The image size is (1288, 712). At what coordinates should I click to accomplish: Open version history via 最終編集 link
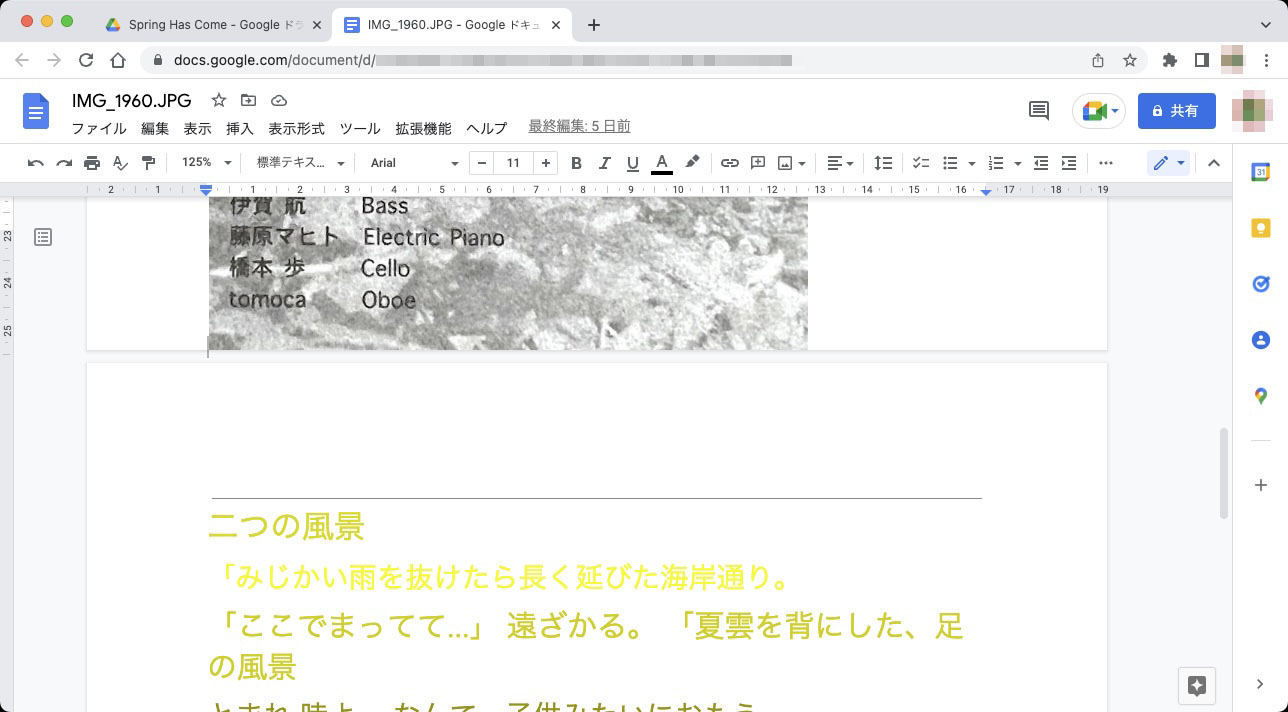point(579,126)
